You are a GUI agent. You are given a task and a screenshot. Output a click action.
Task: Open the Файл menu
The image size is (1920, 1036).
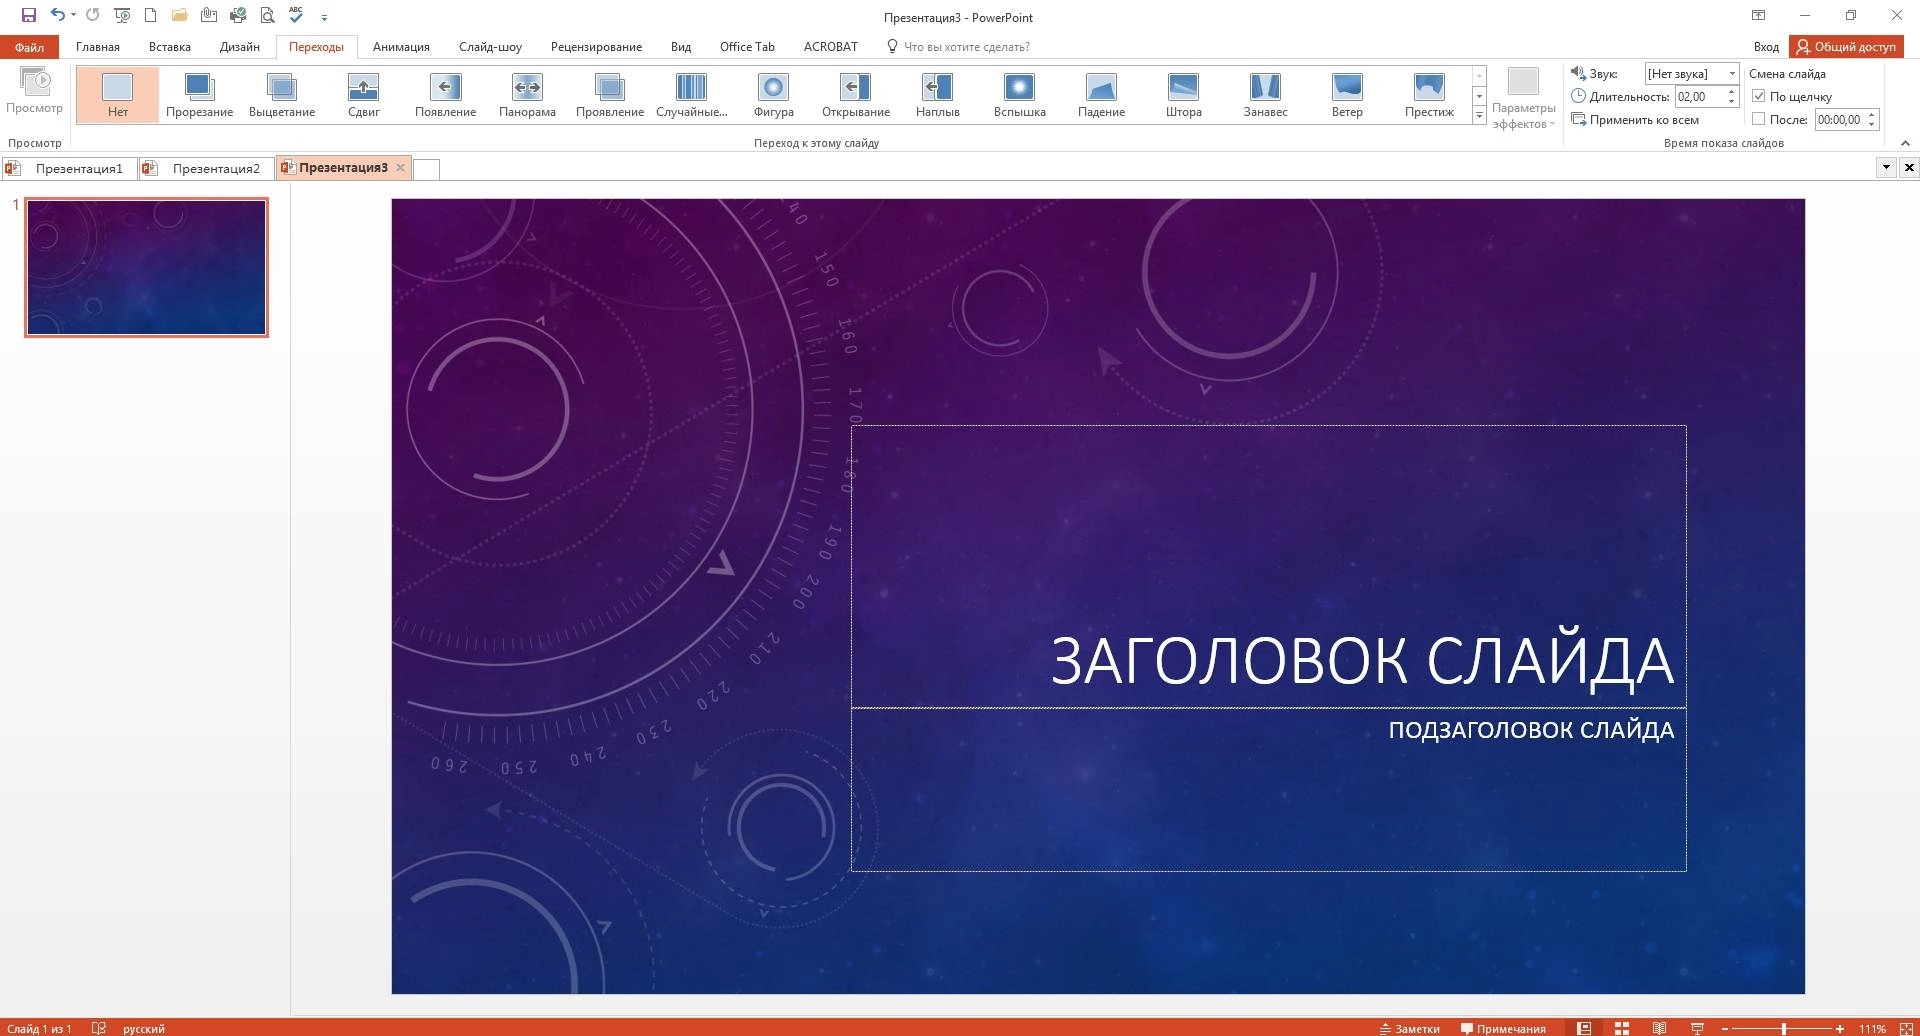coord(29,47)
